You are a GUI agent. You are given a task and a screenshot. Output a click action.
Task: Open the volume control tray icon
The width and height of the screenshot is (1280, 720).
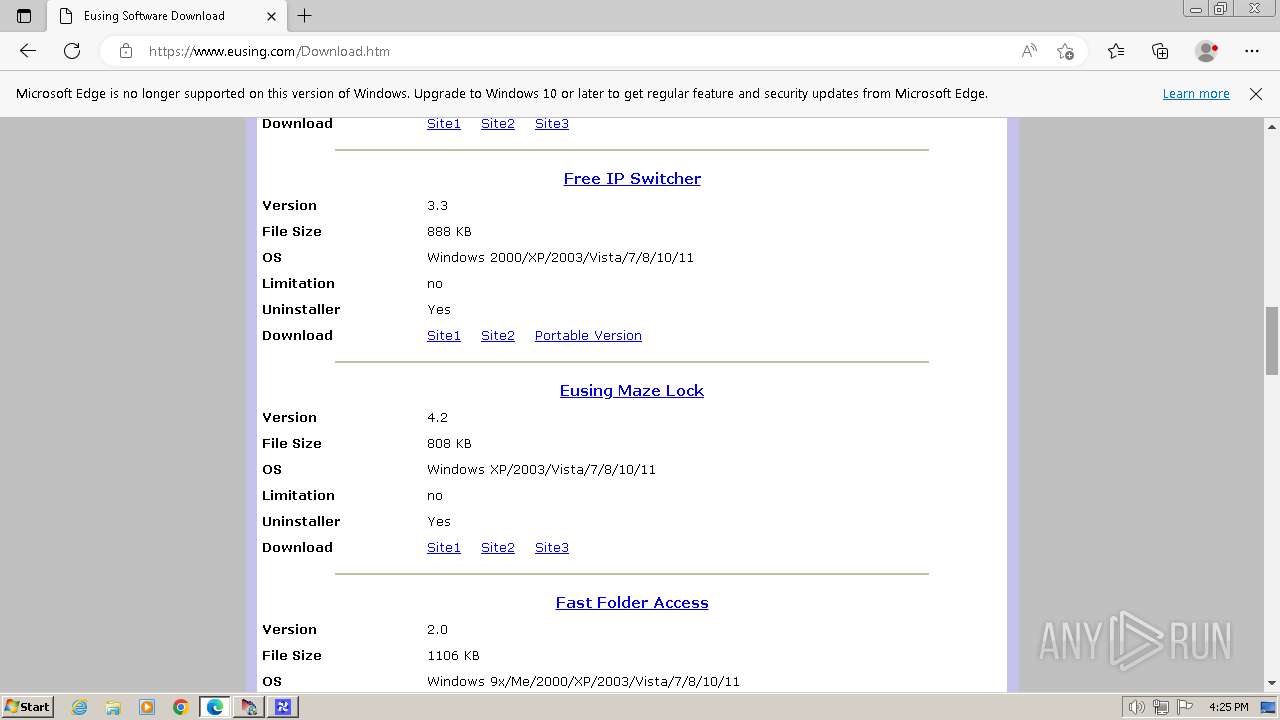click(1138, 707)
